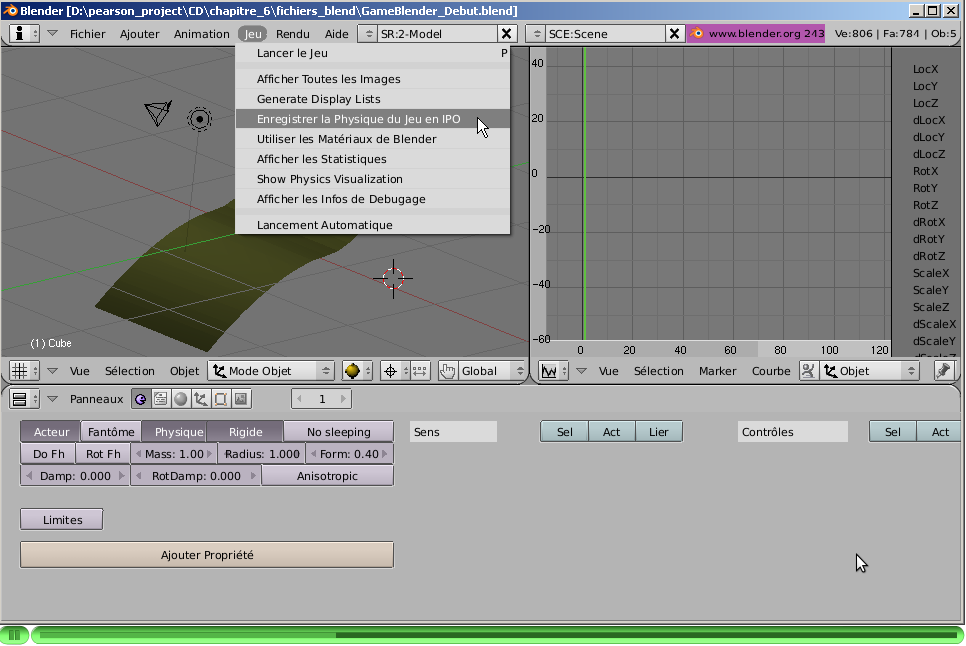Open the IPO type Objet dropdown
Screen dimensions: 966x646
click(868, 371)
